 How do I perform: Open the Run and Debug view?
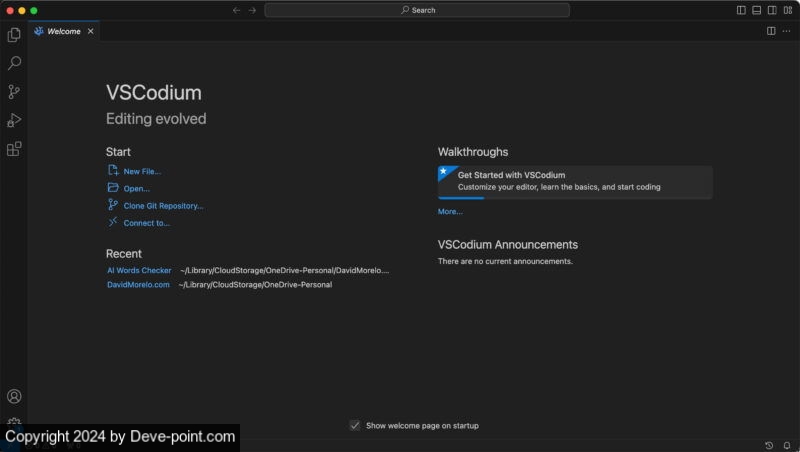tap(14, 120)
